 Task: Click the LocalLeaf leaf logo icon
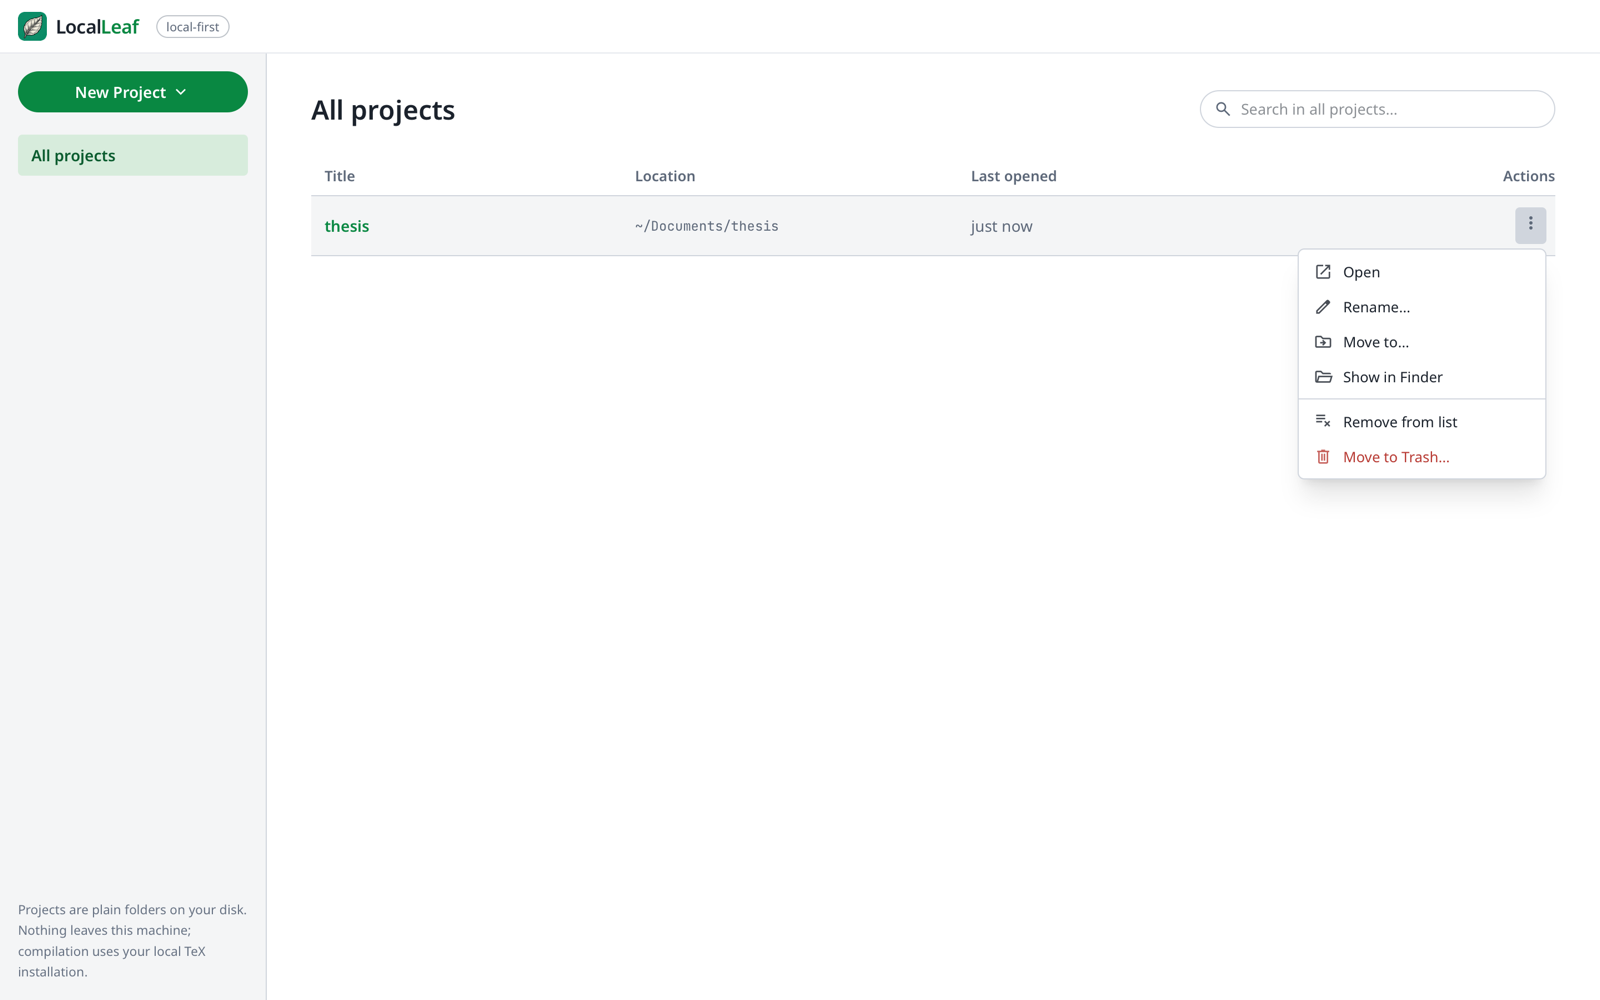(32, 26)
